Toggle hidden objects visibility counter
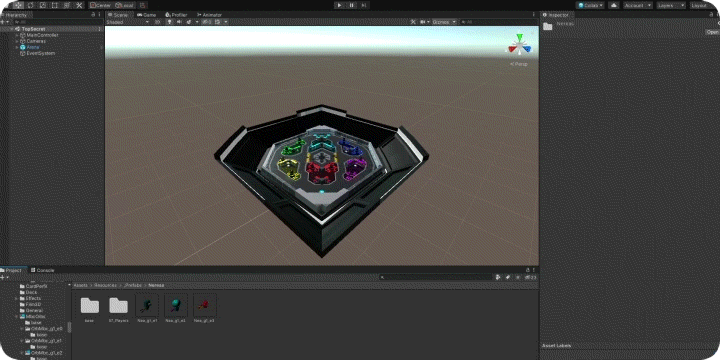This screenshot has height=360, width=720. pyautogui.click(x=207, y=22)
